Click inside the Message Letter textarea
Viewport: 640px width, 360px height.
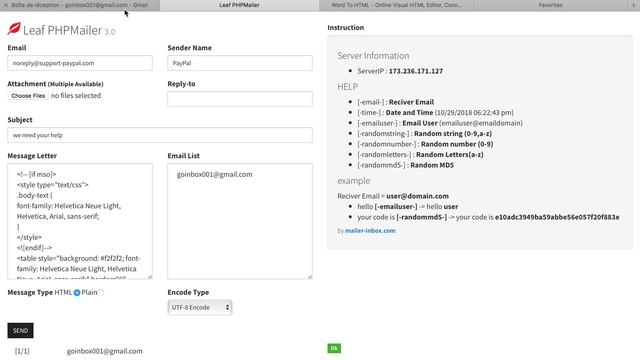click(x=80, y=221)
